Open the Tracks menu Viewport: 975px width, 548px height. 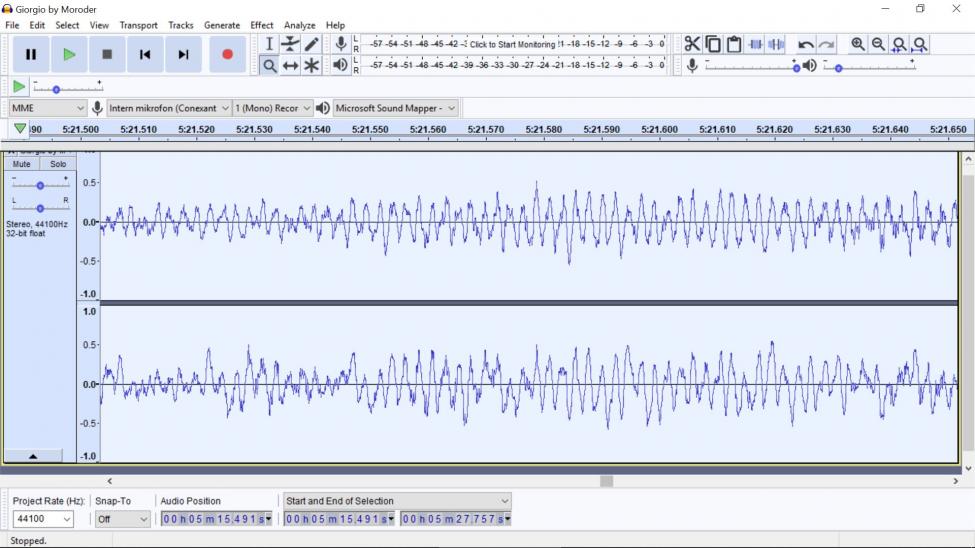click(181, 26)
